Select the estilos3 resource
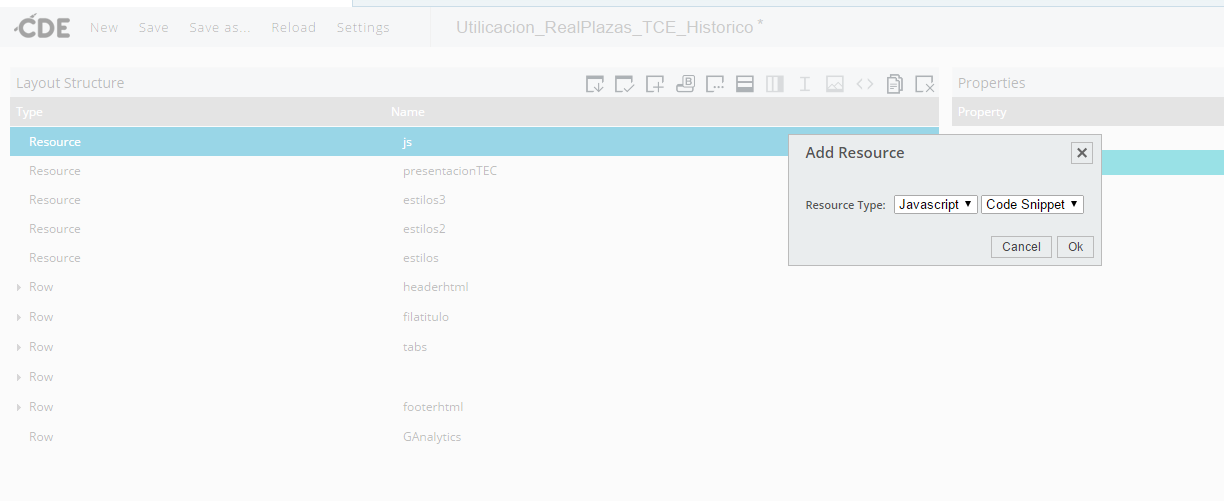This screenshot has height=501, width=1224. click(474, 200)
